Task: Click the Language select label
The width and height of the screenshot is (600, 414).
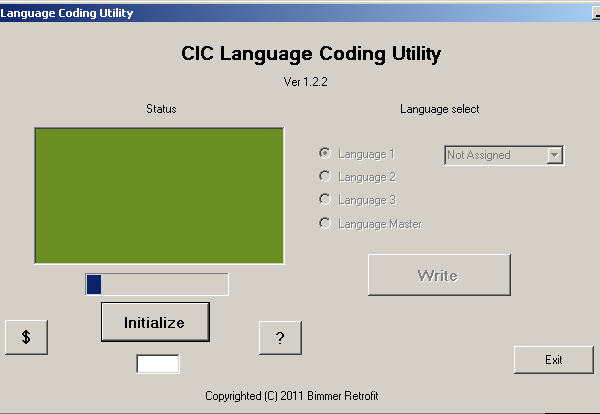Action: coord(440,109)
